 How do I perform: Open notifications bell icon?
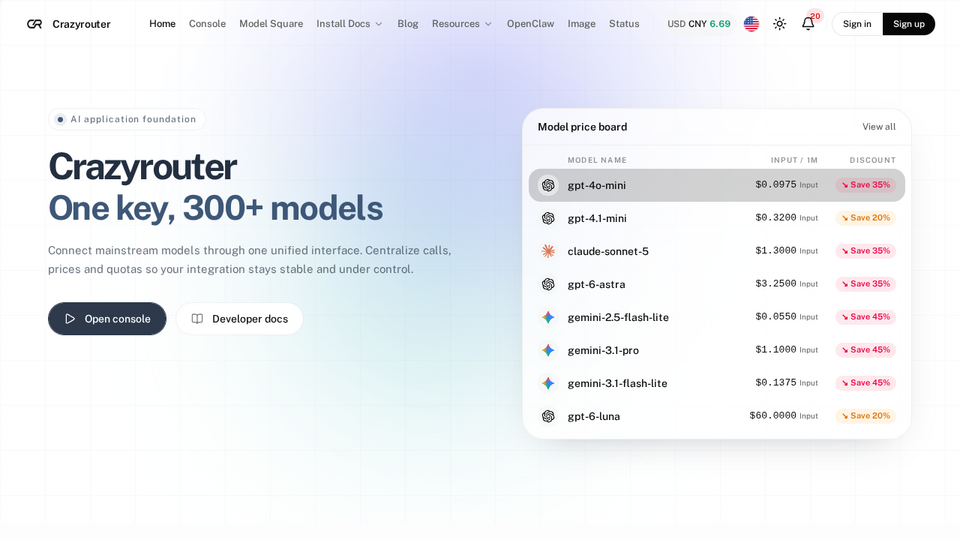click(808, 24)
